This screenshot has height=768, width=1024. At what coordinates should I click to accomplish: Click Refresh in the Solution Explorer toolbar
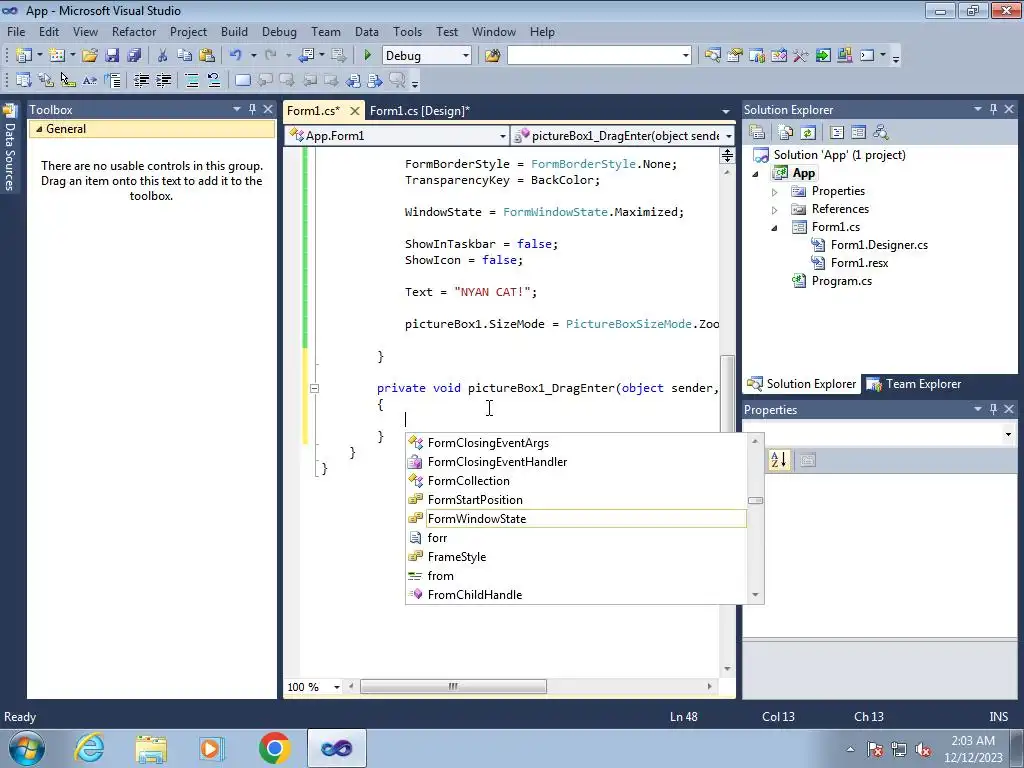(808, 133)
